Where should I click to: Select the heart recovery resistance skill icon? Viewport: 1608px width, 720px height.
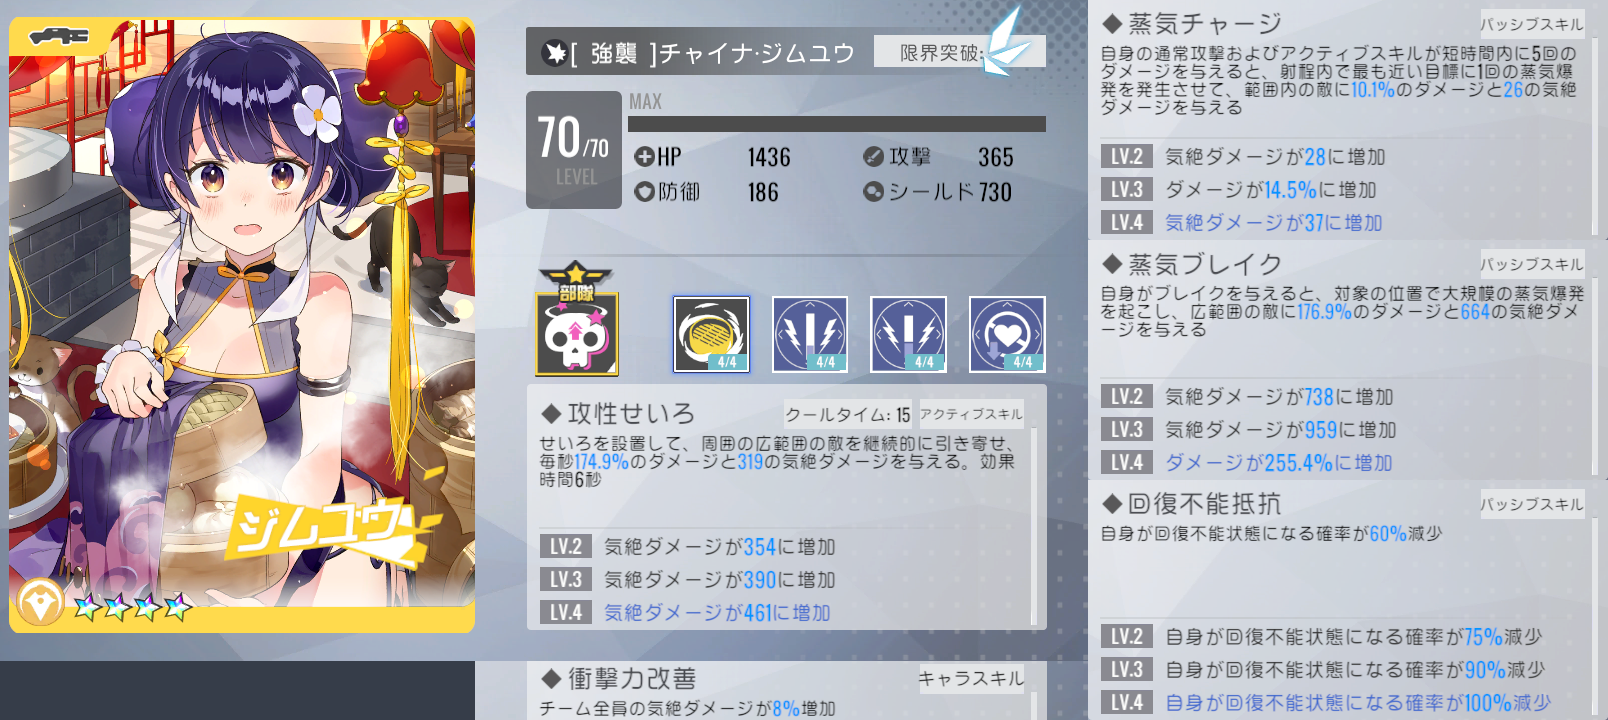(x=1007, y=334)
